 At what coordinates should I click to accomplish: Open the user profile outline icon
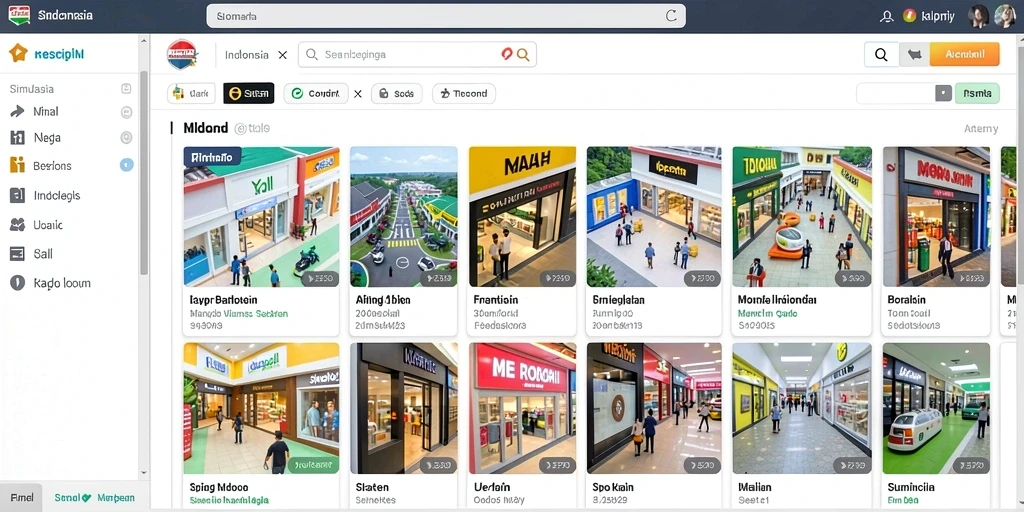(x=886, y=16)
